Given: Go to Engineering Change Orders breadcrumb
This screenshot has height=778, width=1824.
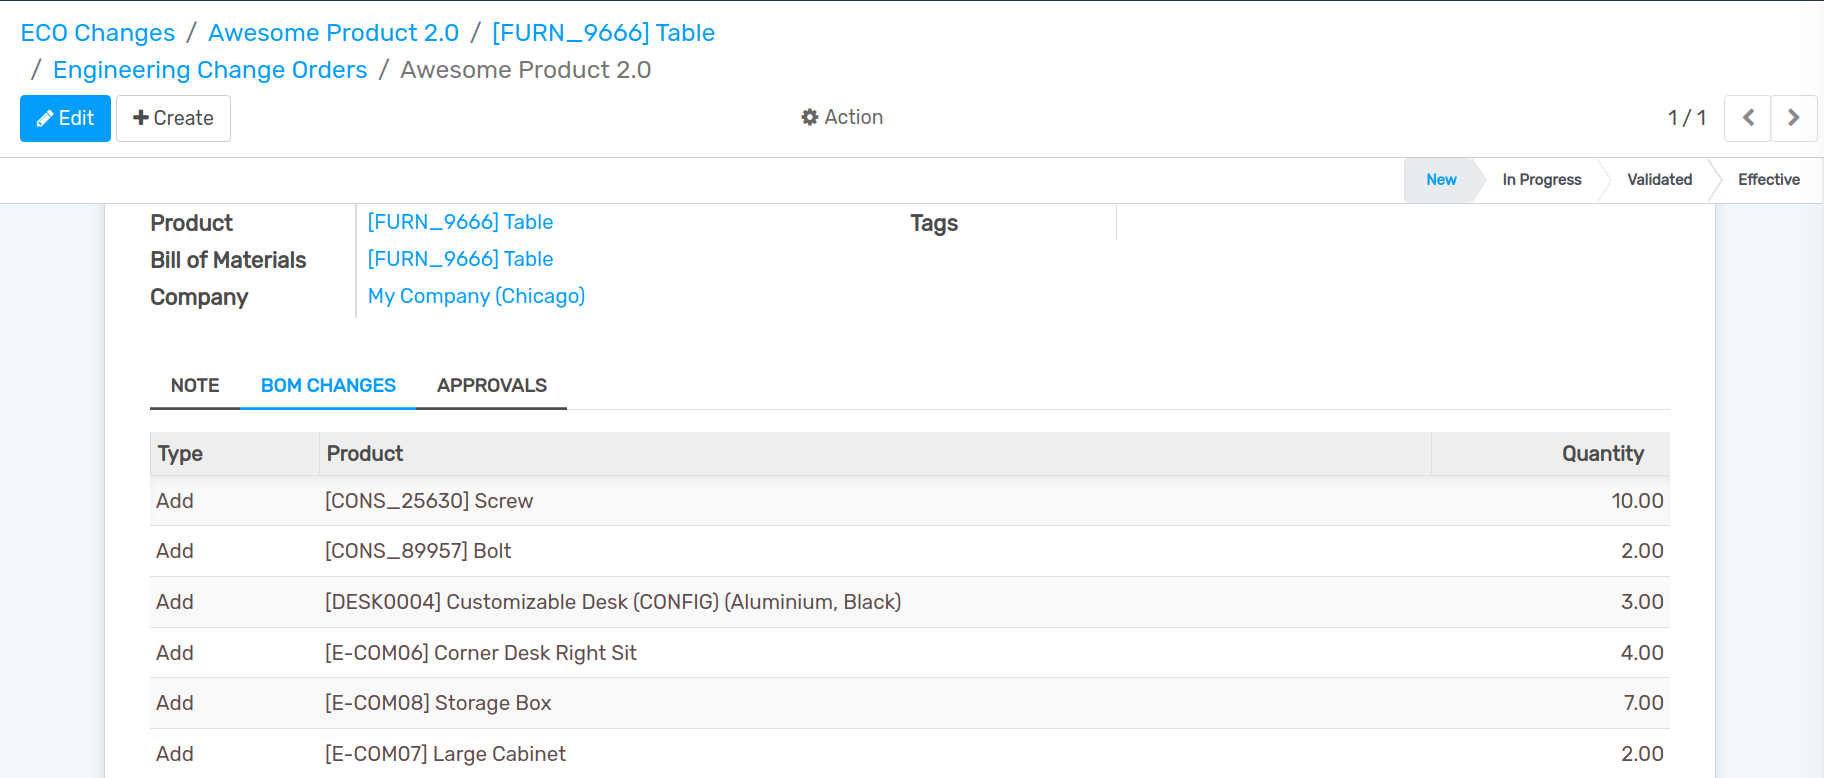Looking at the screenshot, I should click(210, 70).
